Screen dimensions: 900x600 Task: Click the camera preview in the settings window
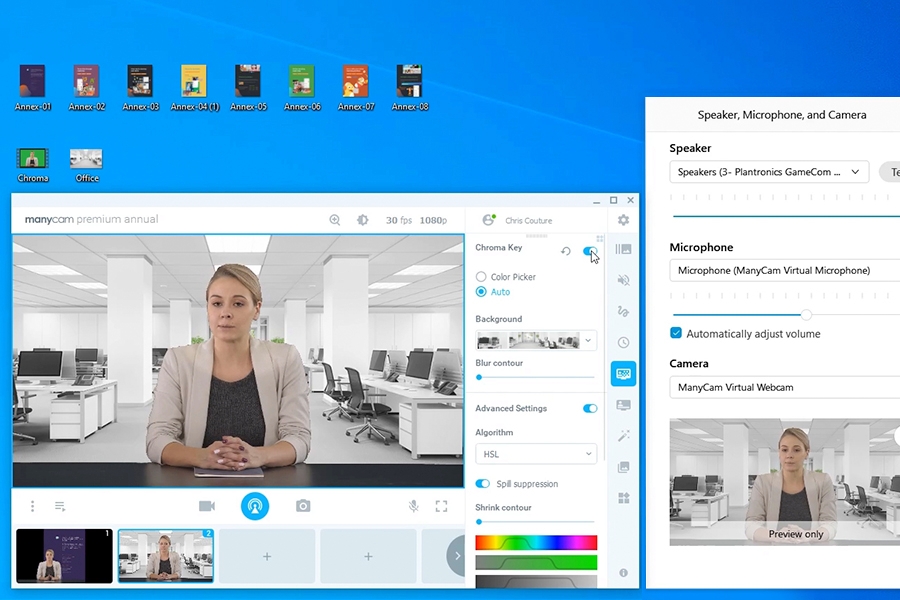[785, 482]
